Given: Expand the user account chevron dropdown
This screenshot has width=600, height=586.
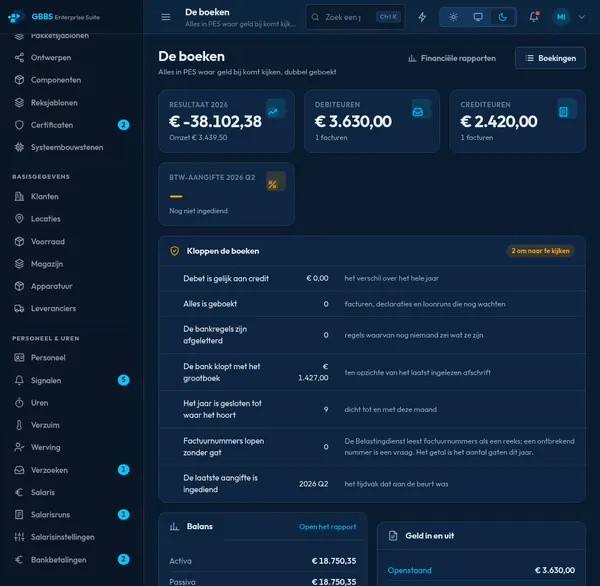Looking at the screenshot, I should [x=582, y=17].
